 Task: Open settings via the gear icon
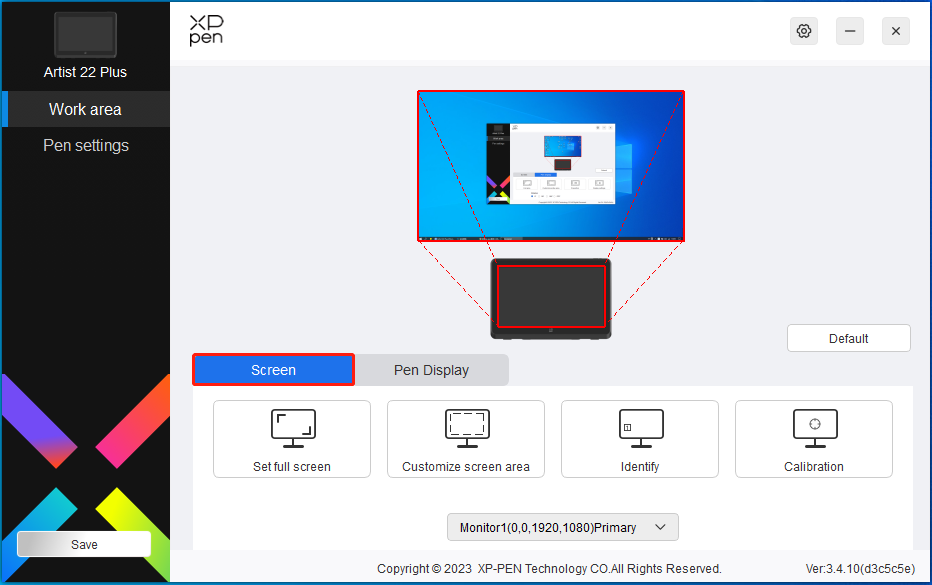pos(804,31)
